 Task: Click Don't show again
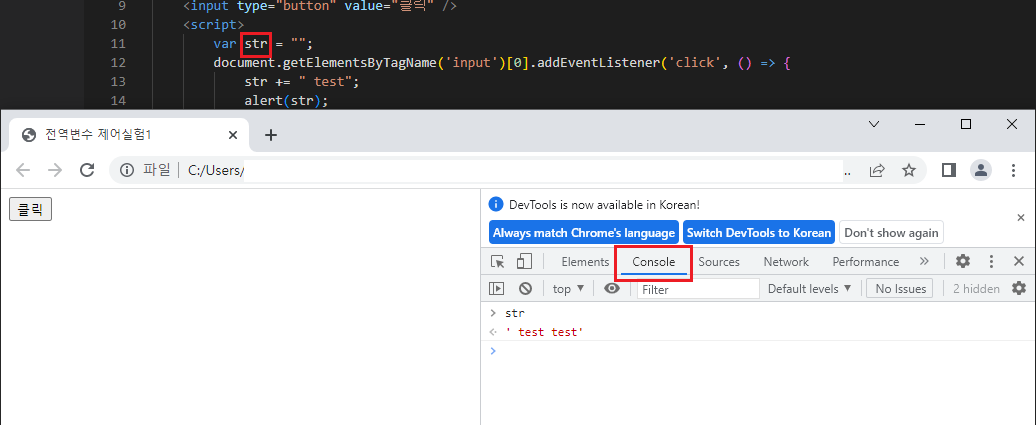tap(891, 233)
